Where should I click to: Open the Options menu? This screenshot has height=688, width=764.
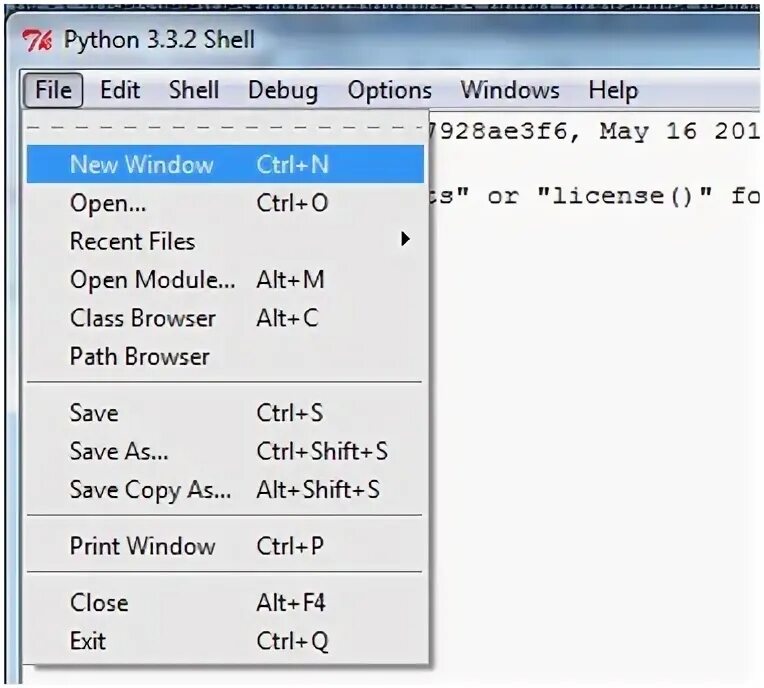pos(390,90)
